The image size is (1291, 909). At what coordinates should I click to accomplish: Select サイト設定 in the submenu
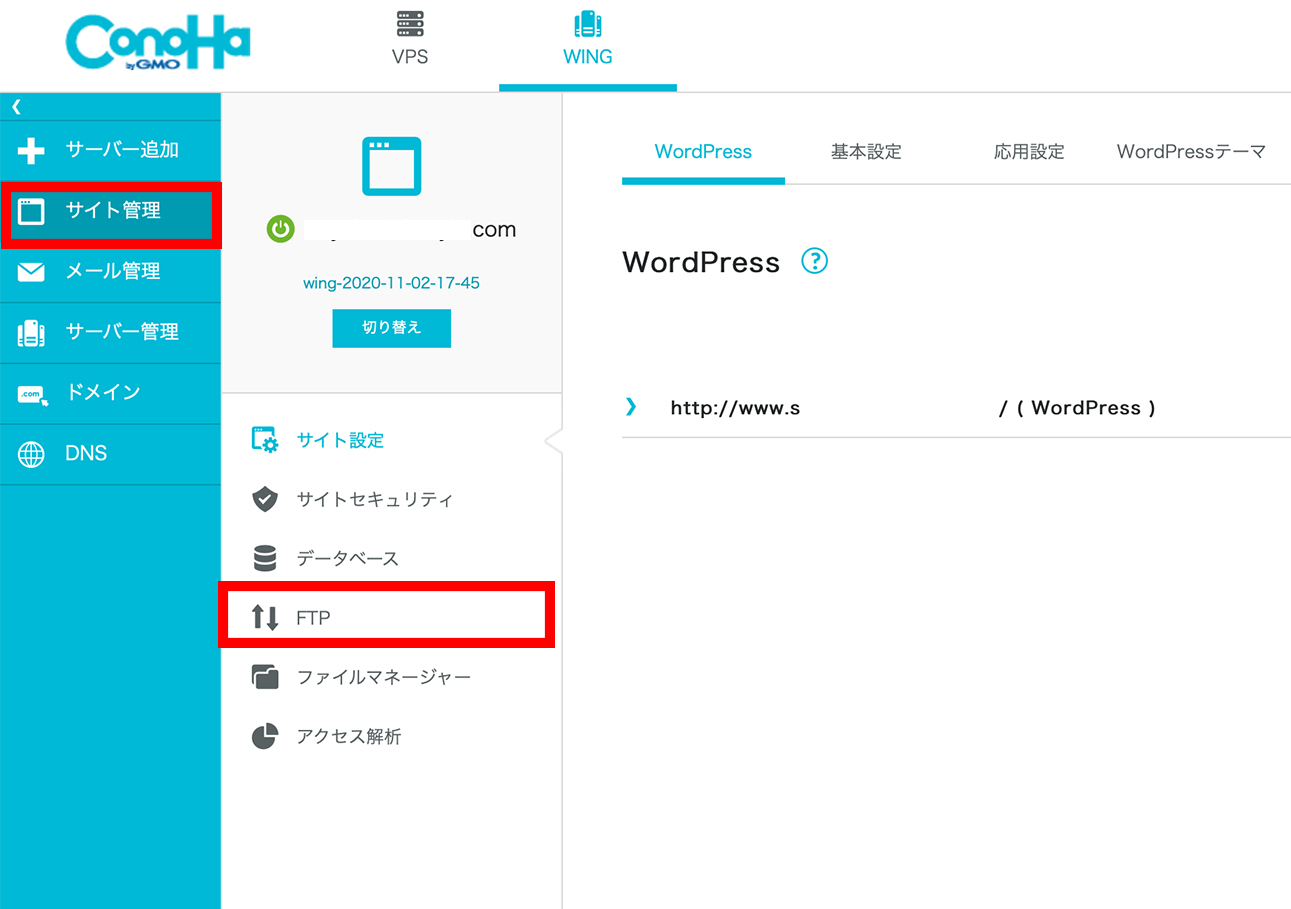pyautogui.click(x=341, y=440)
